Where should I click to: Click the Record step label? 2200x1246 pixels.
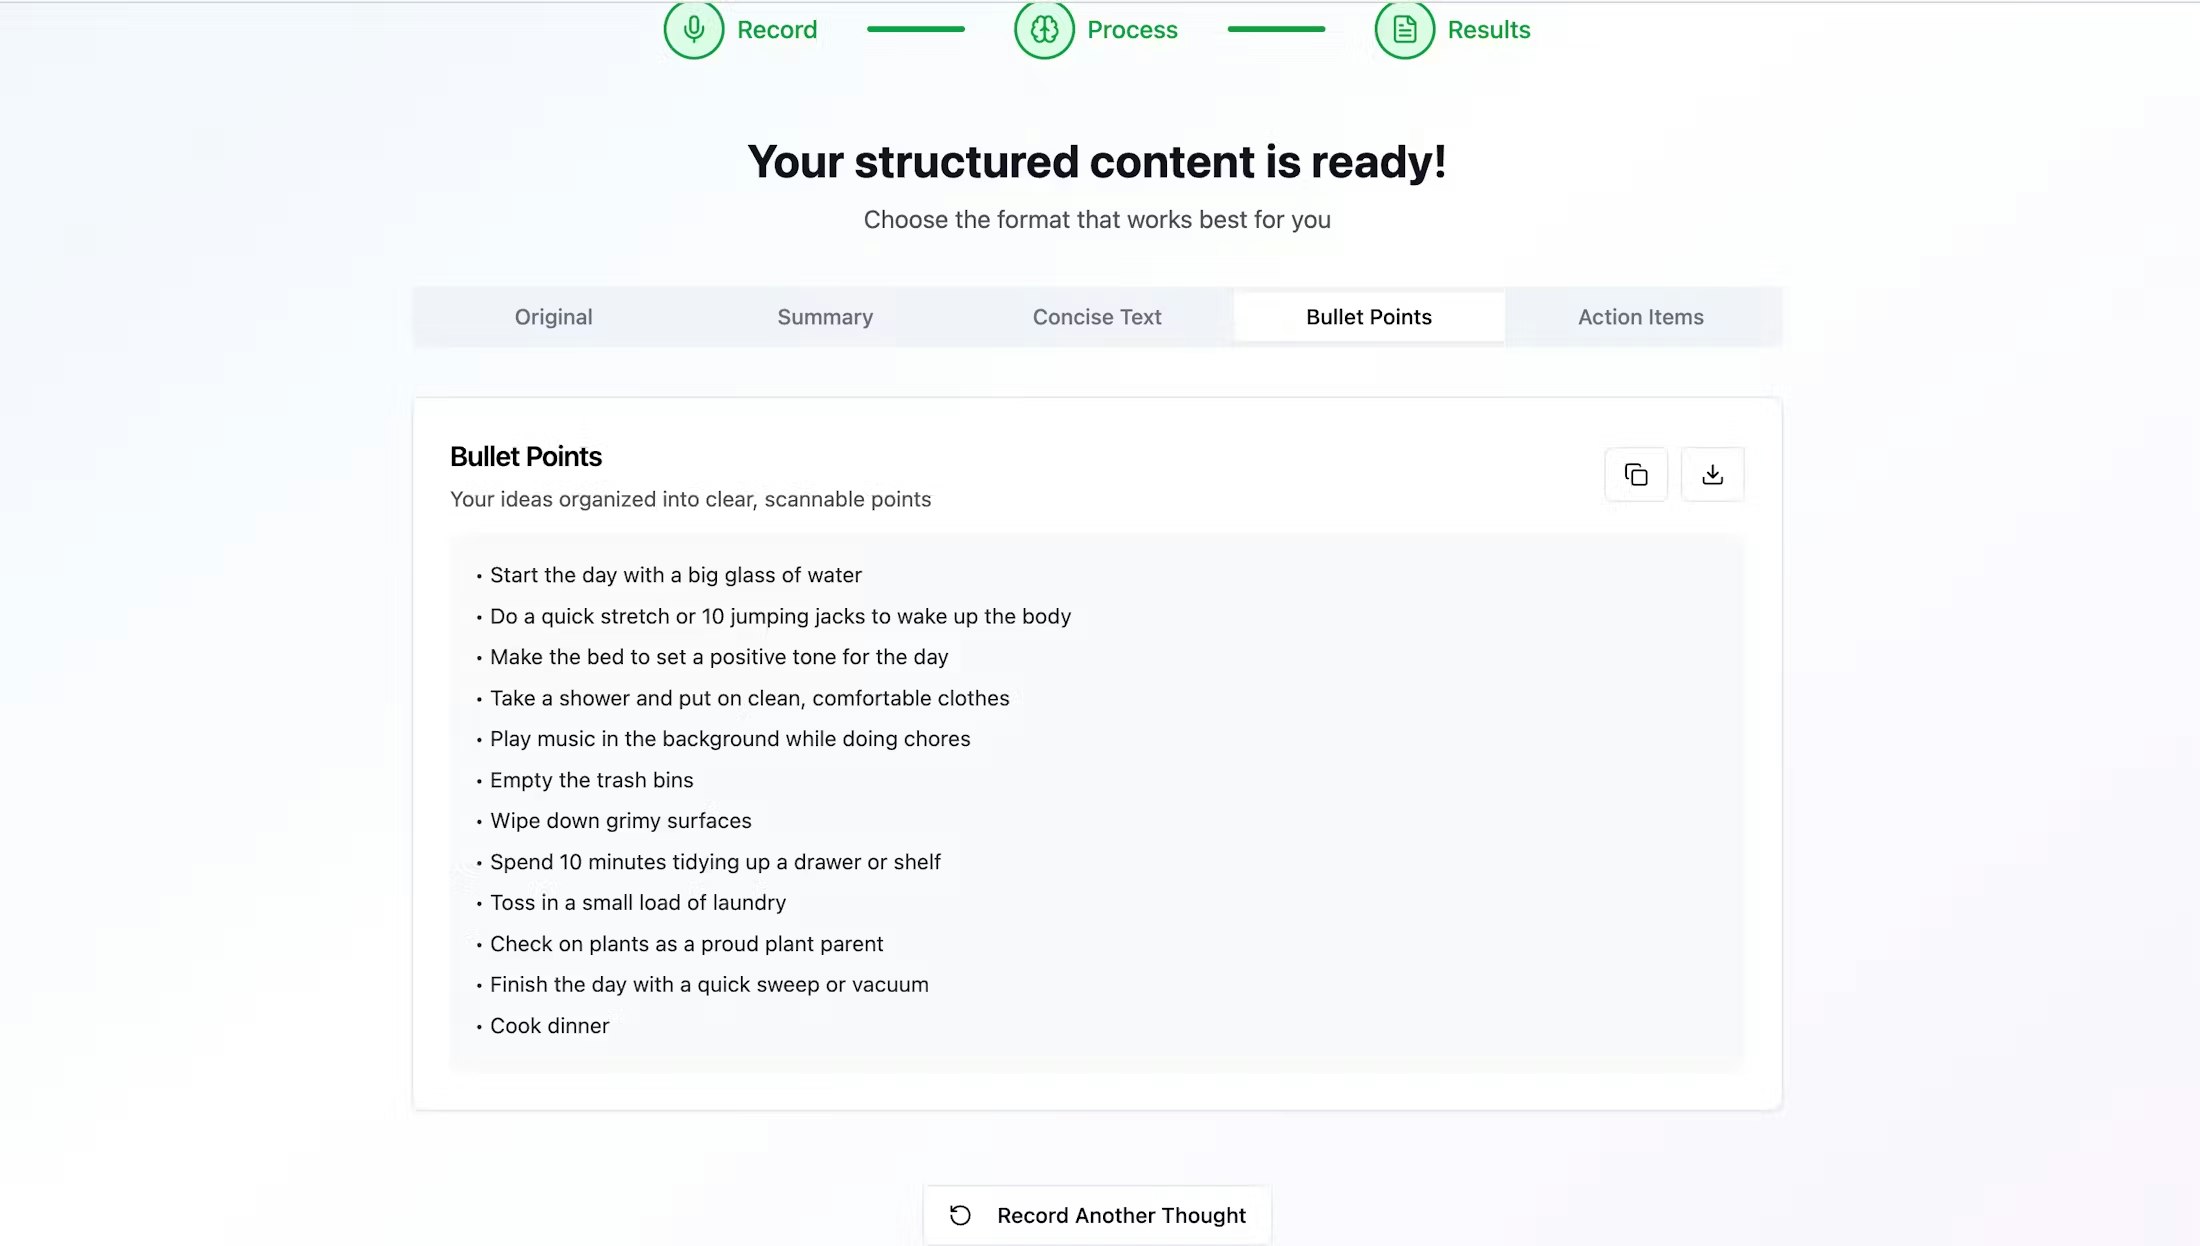point(777,30)
